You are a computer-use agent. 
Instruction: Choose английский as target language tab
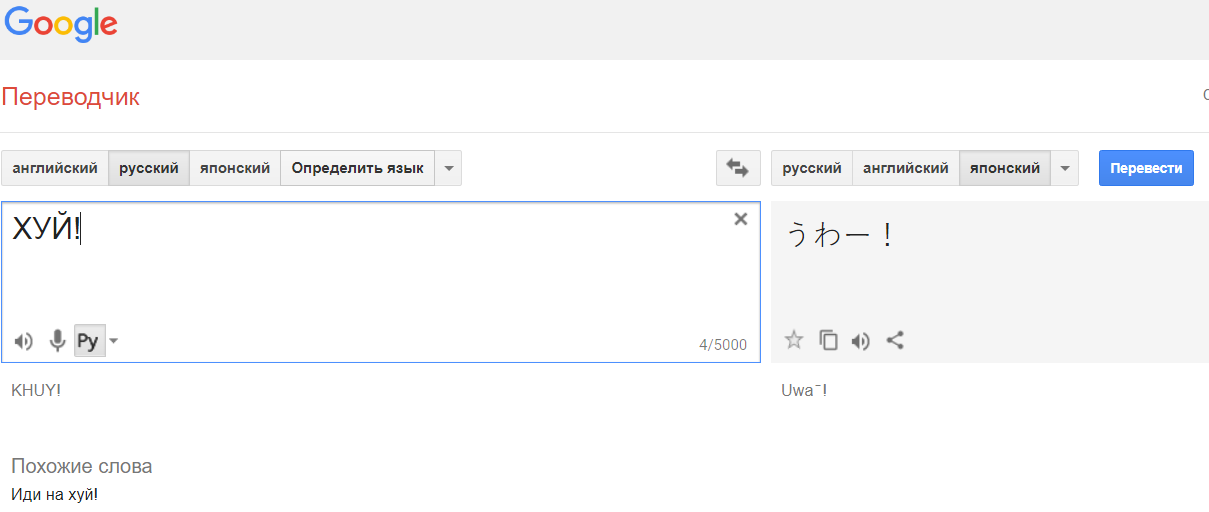[x=906, y=168]
